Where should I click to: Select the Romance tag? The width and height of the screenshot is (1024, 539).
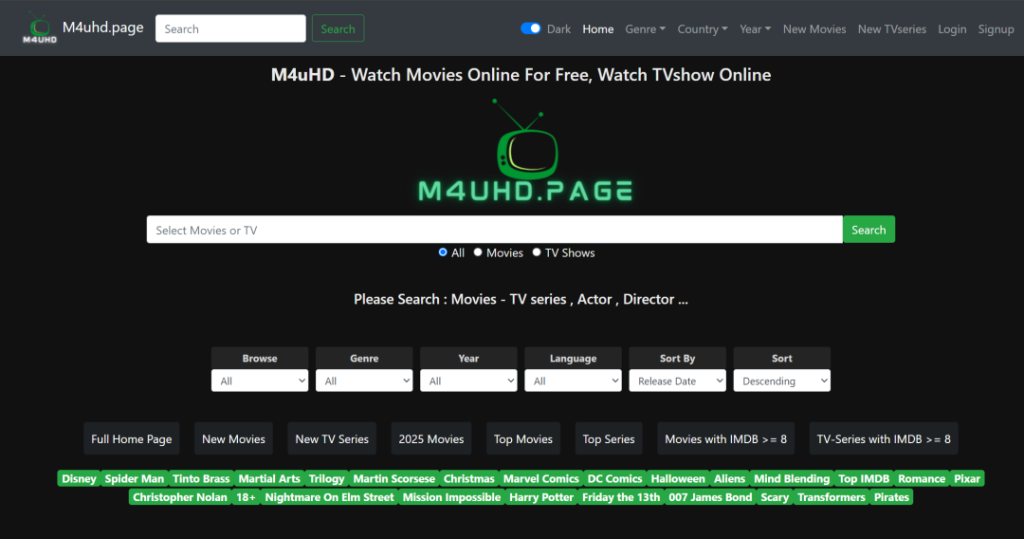click(x=921, y=479)
